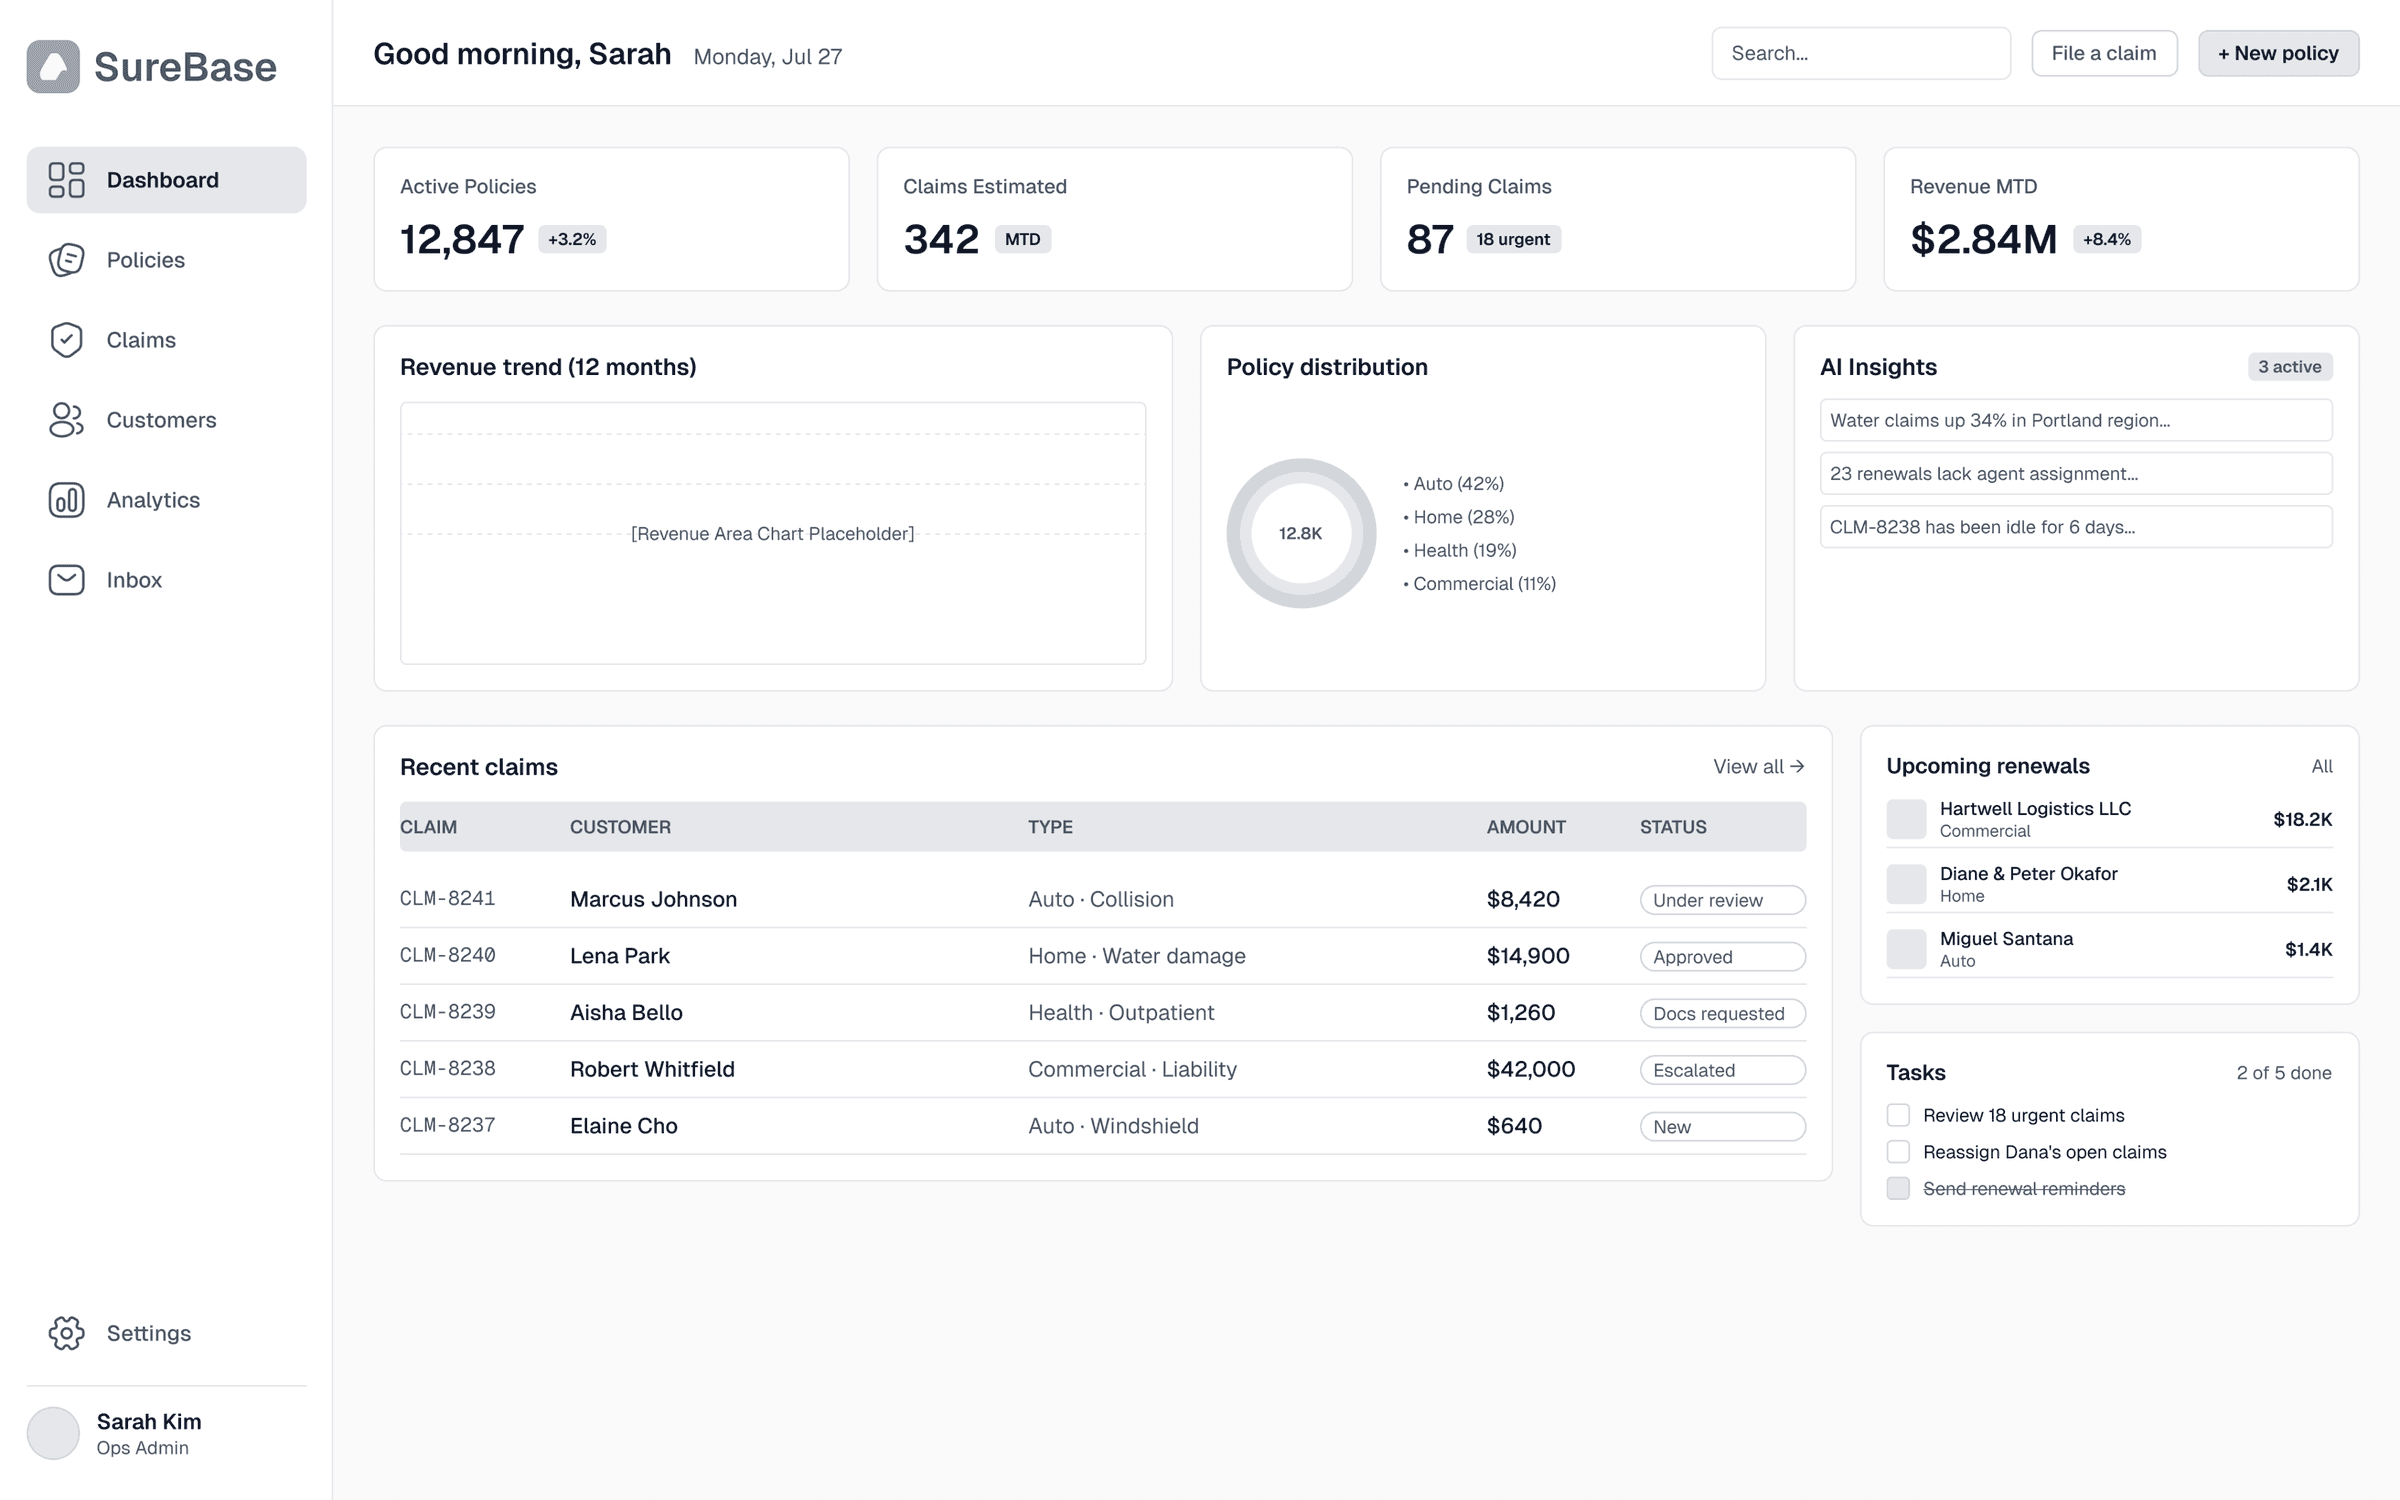The height and width of the screenshot is (1500, 2400).
Task: Click the File a claim button
Action: point(2104,53)
